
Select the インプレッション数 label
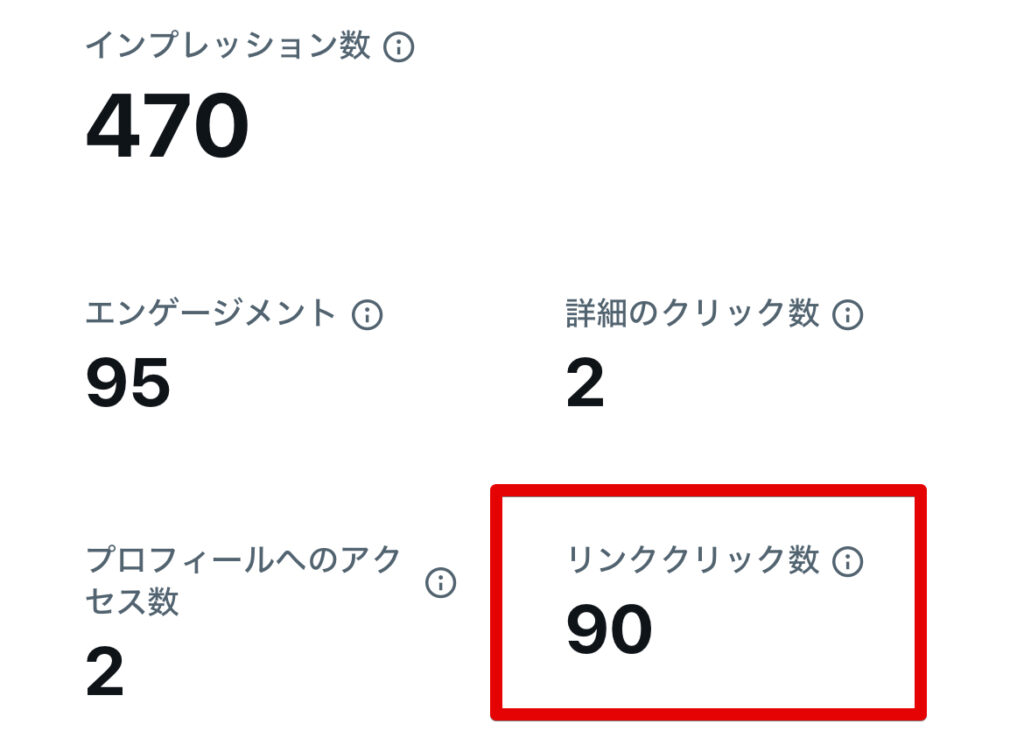click(228, 46)
